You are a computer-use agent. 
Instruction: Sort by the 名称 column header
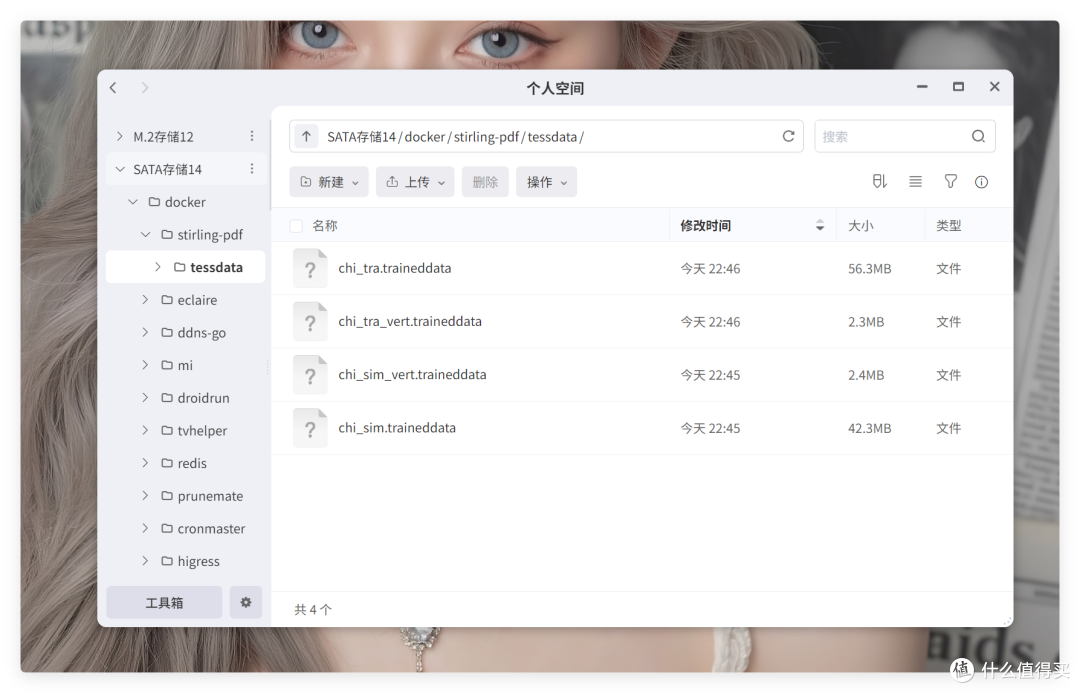324,226
